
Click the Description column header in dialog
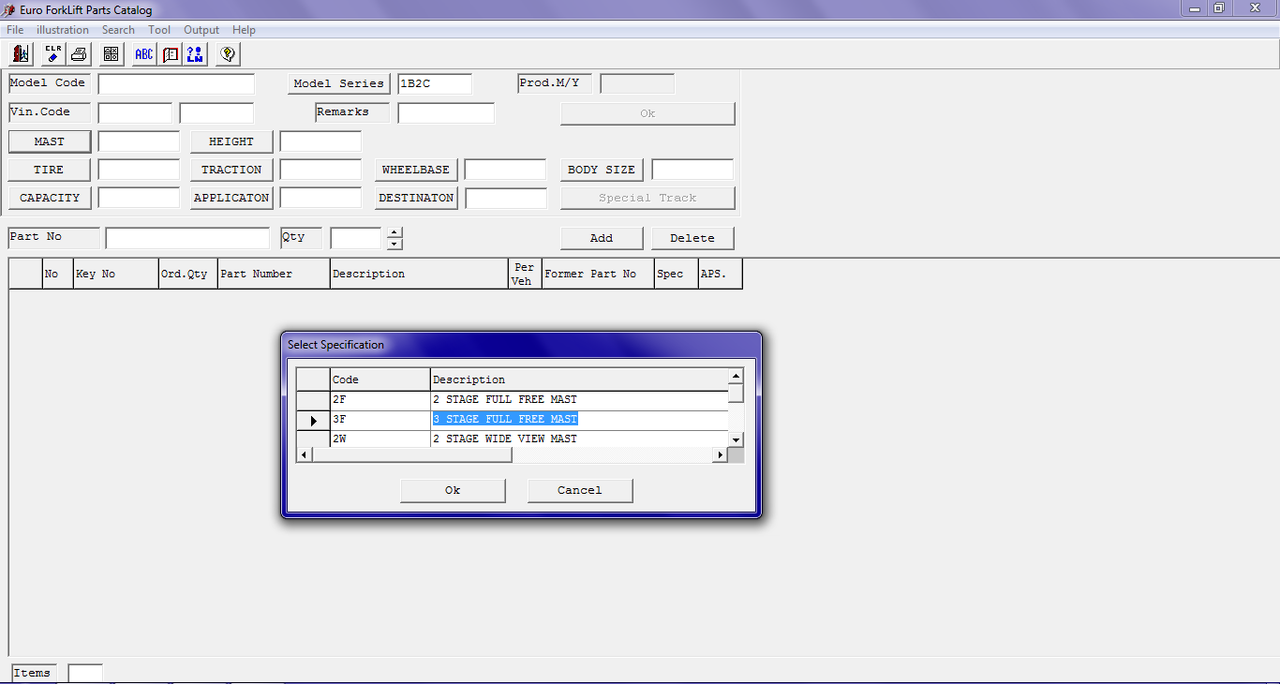point(579,380)
